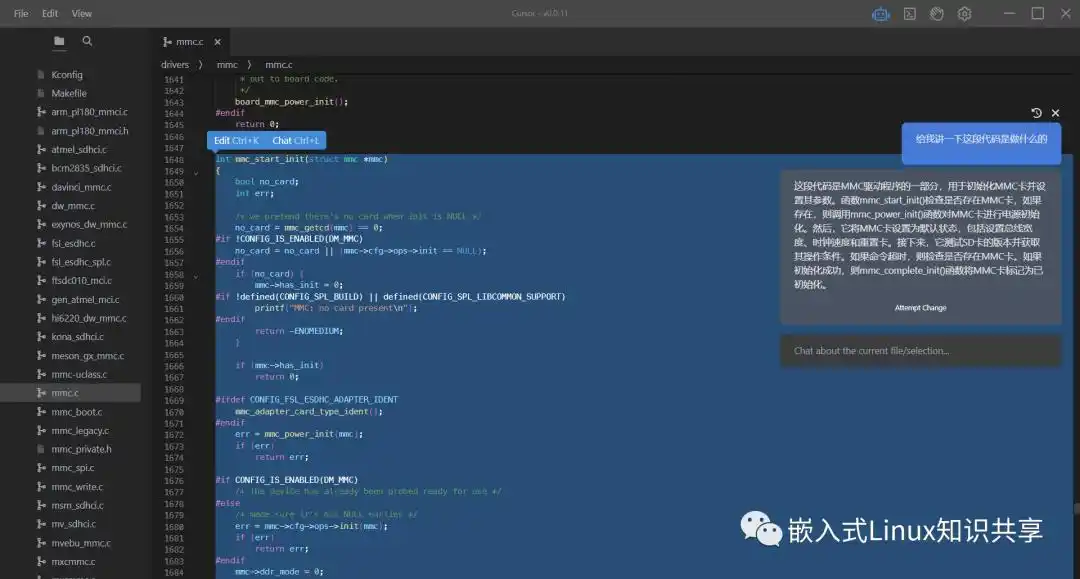Click Chat Ctrl+L inline button
Viewport: 1080px width, 579px height.
pyautogui.click(x=295, y=141)
